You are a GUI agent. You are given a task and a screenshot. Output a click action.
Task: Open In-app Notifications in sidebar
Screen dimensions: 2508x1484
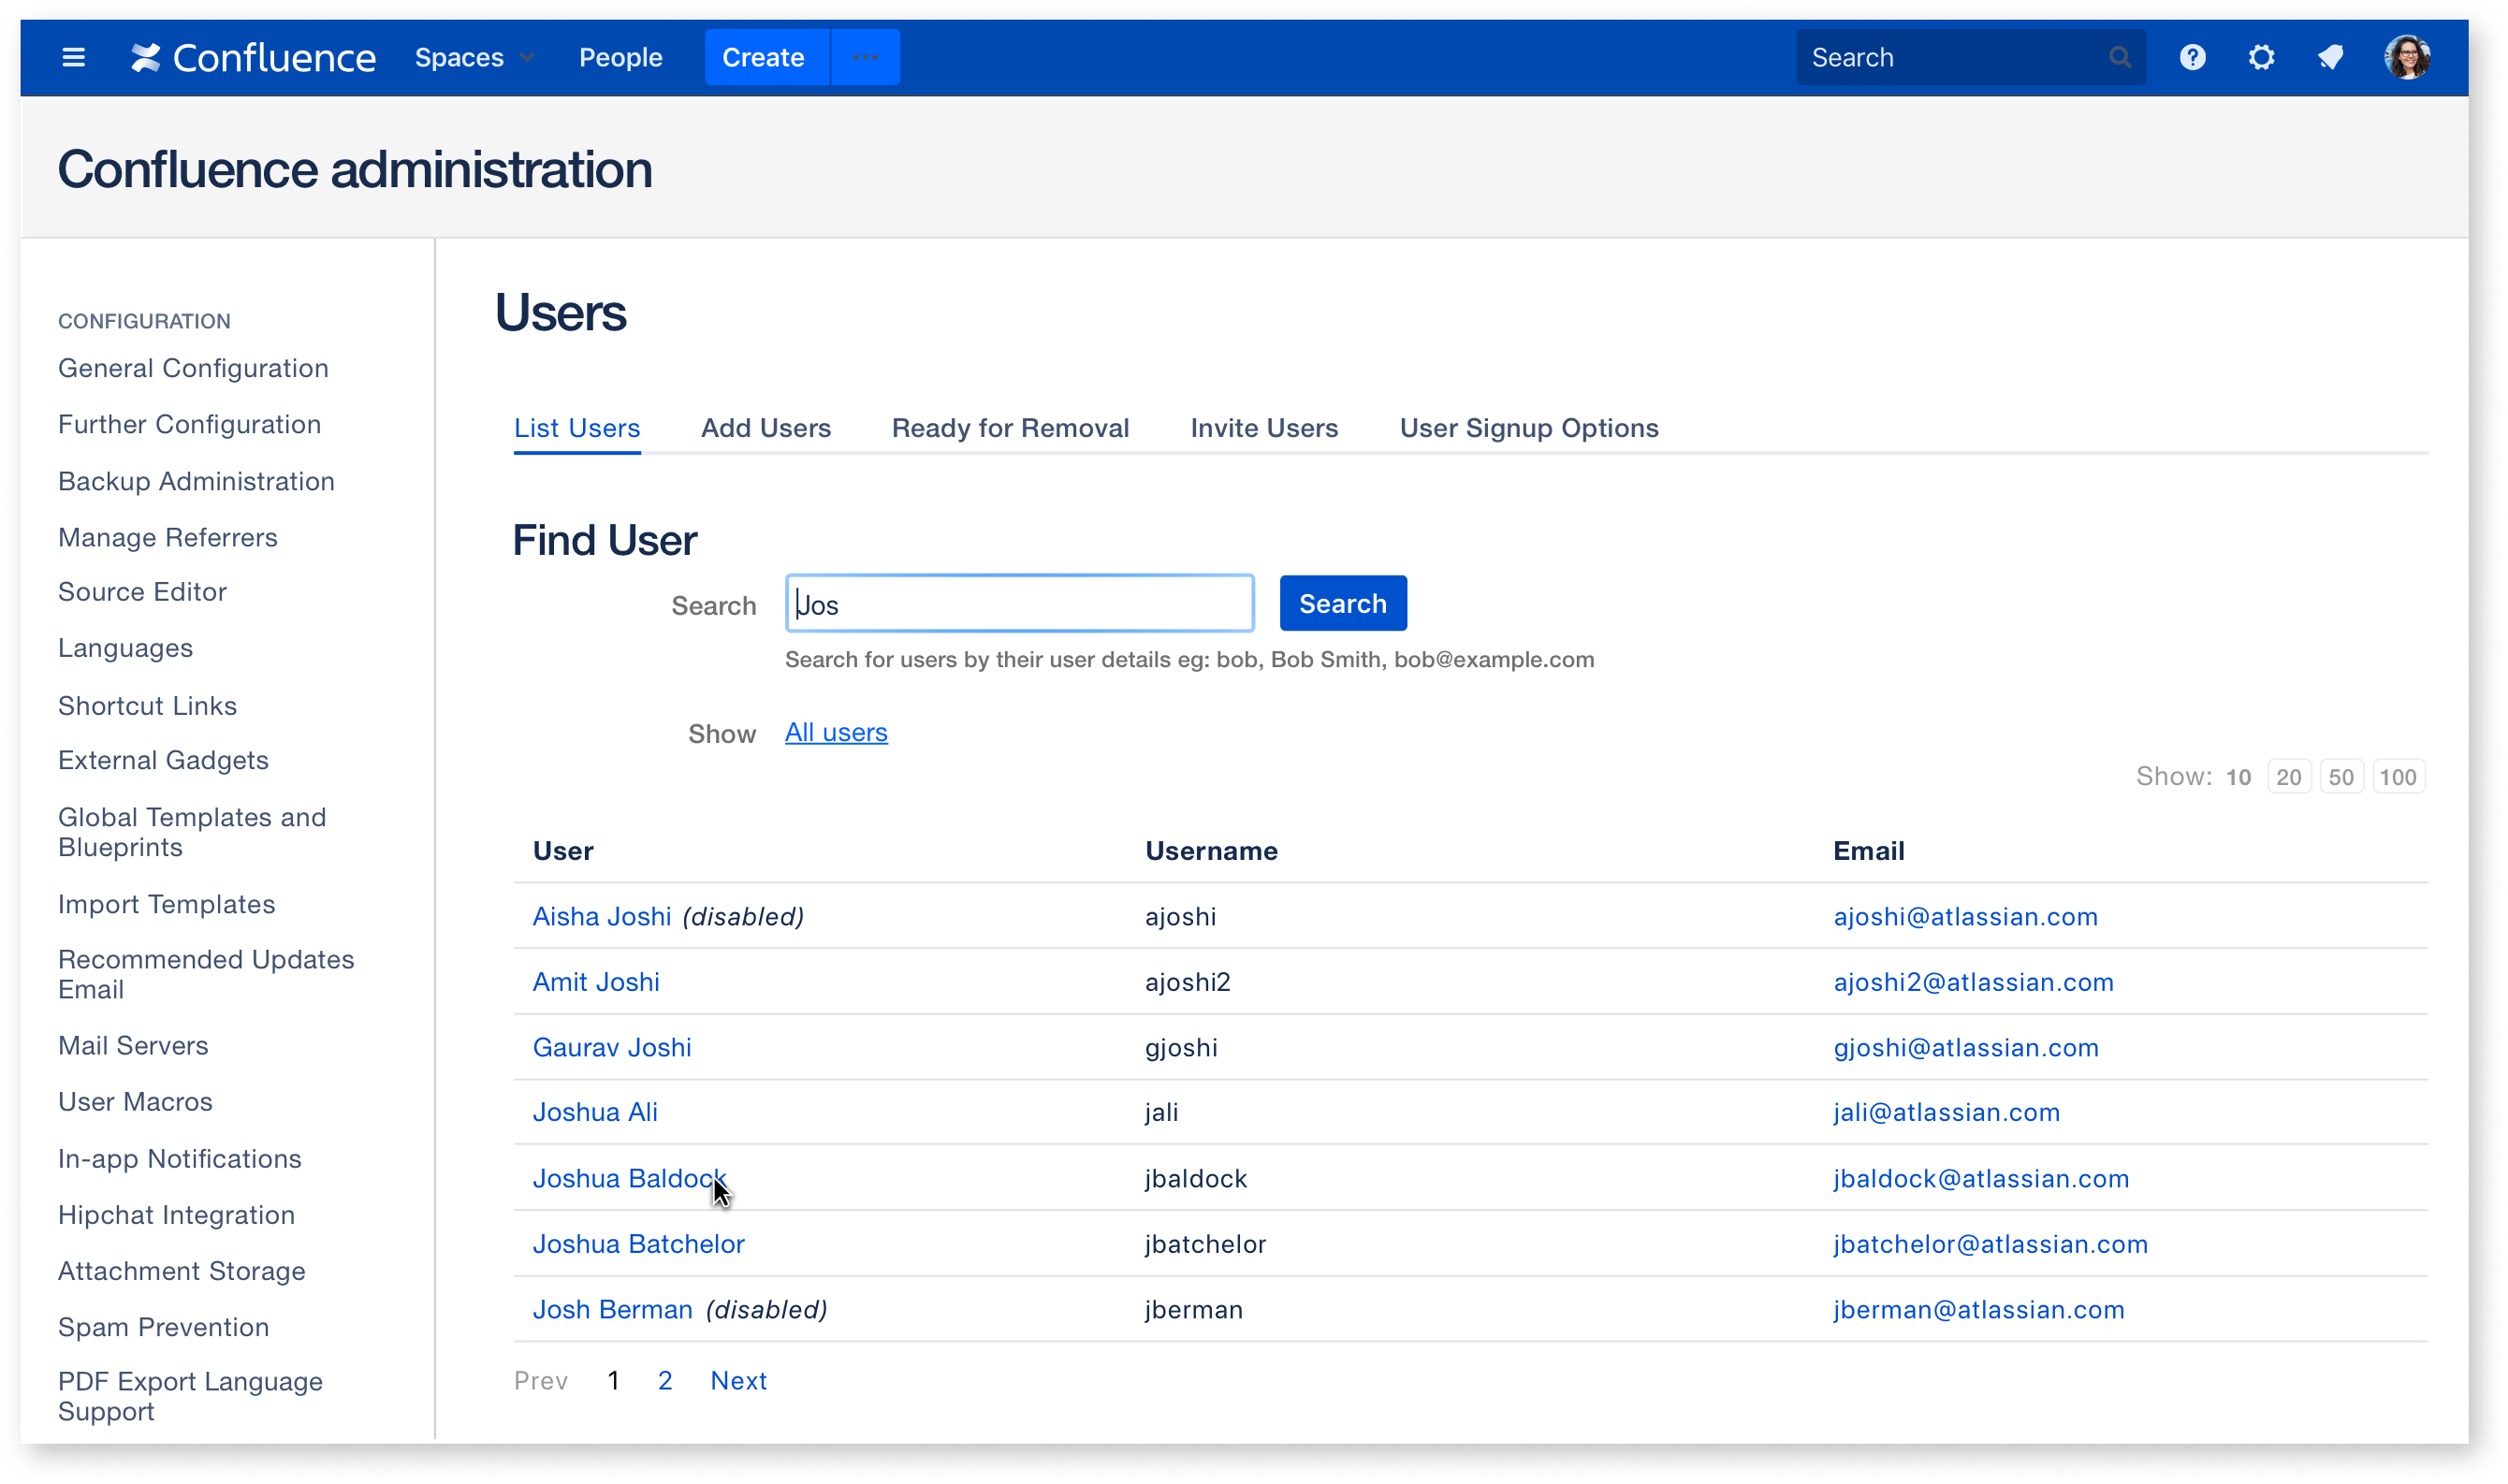(179, 1158)
